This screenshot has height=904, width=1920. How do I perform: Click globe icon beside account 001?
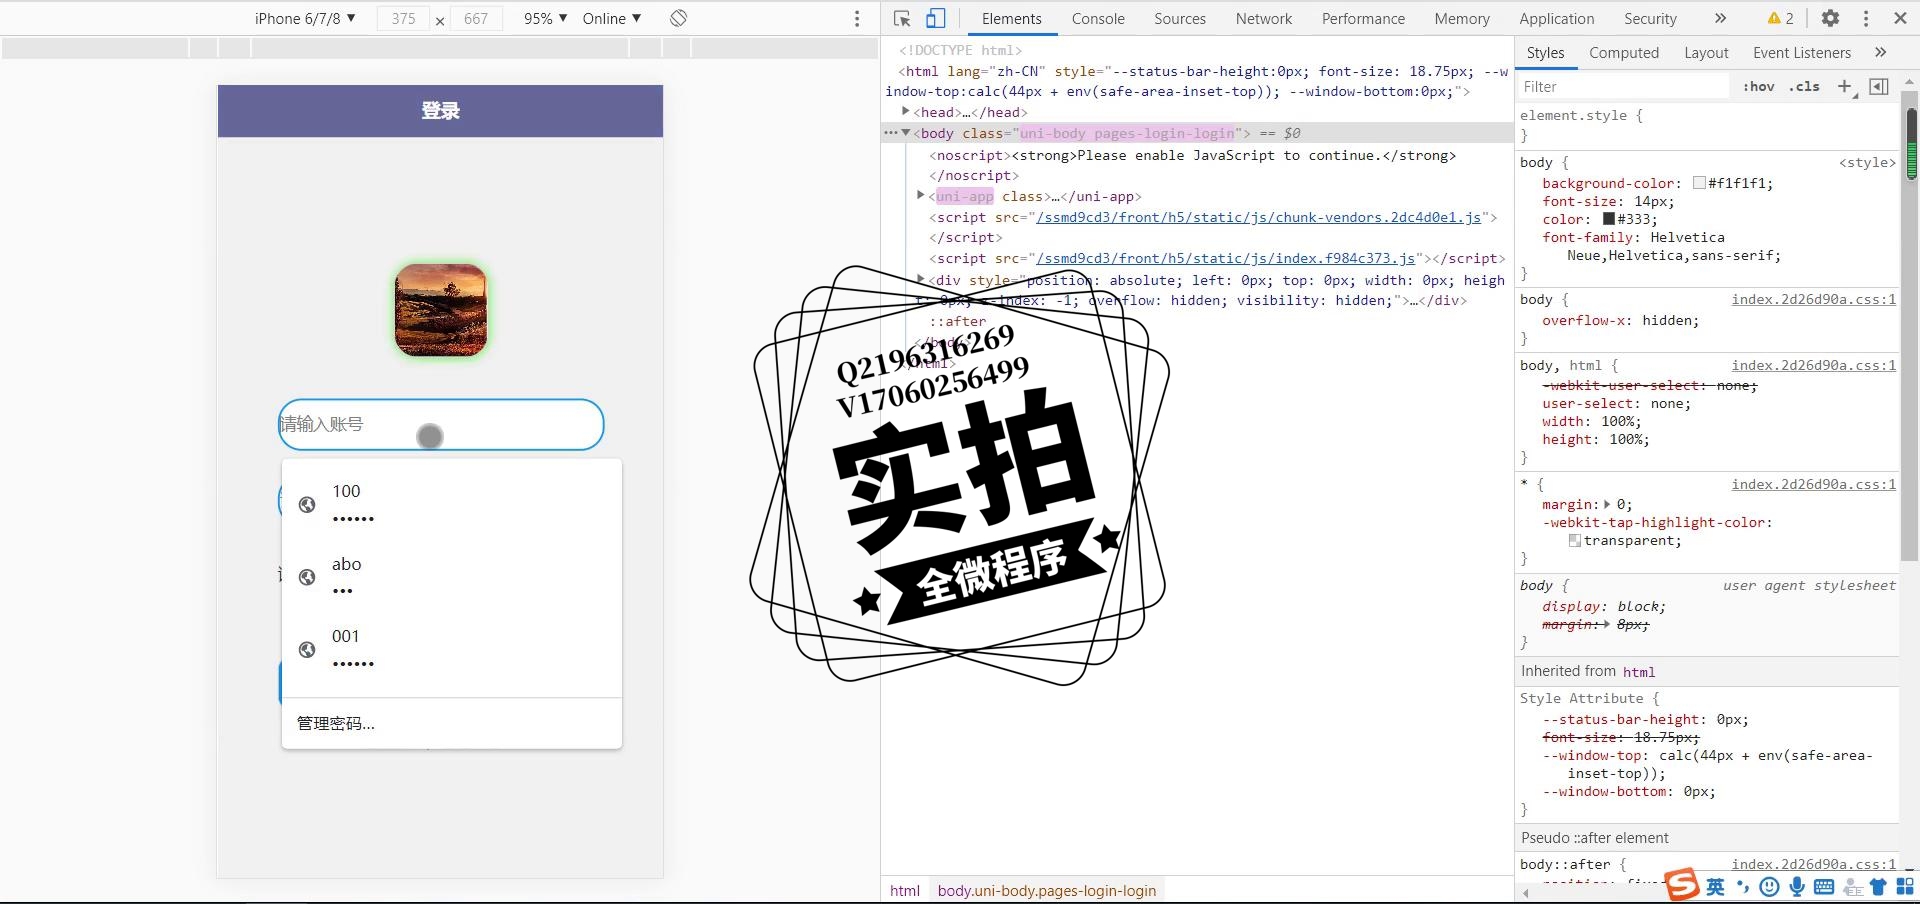click(x=307, y=650)
